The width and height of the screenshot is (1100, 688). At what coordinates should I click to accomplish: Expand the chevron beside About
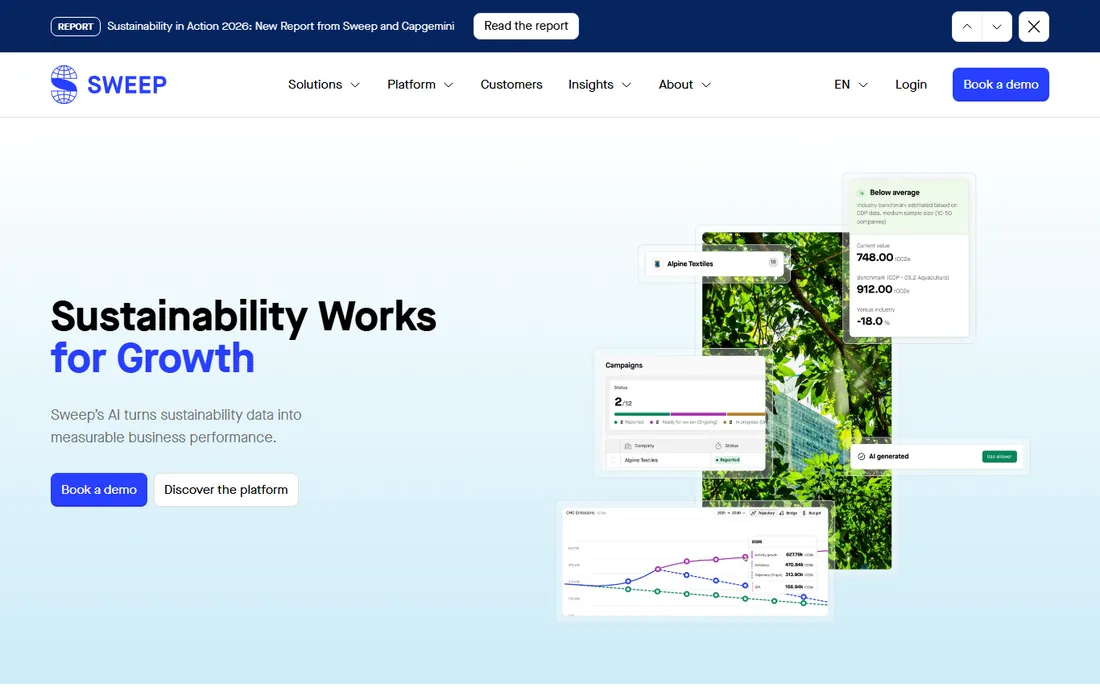706,85
